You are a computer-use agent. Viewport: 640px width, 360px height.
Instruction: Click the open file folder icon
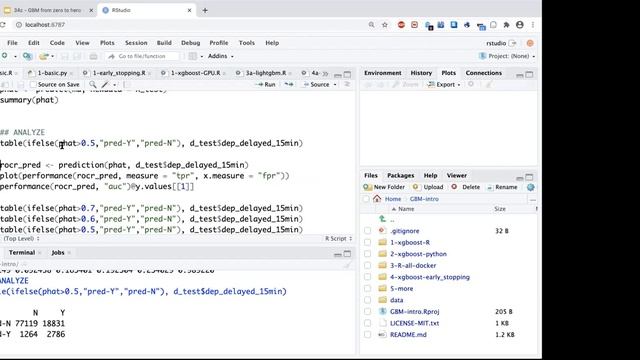[x=44, y=56]
